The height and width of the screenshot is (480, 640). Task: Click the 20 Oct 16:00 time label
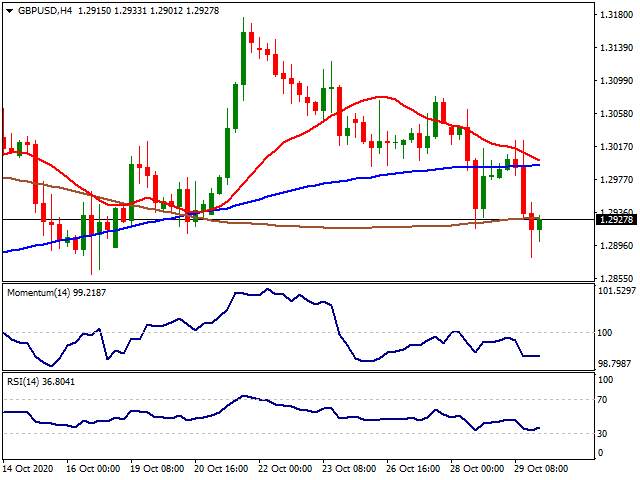tap(221, 468)
